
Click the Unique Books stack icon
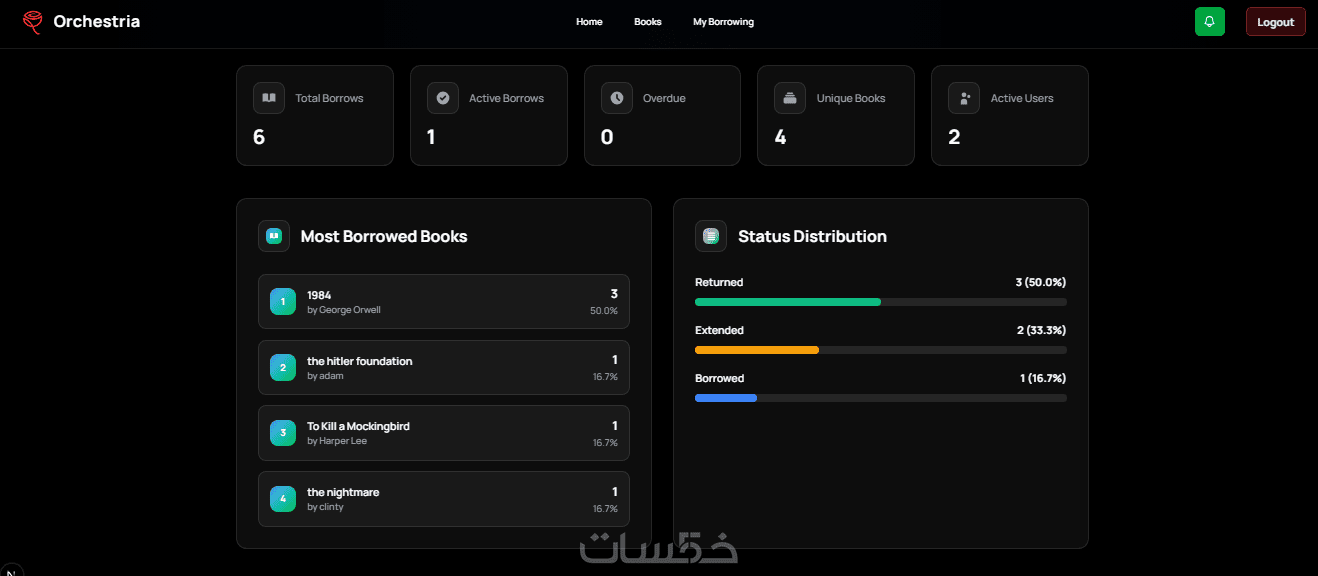tap(790, 98)
